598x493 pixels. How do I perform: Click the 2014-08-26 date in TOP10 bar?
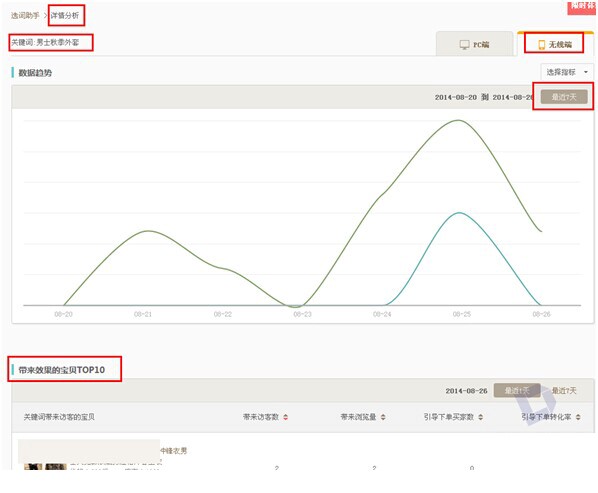tap(466, 391)
